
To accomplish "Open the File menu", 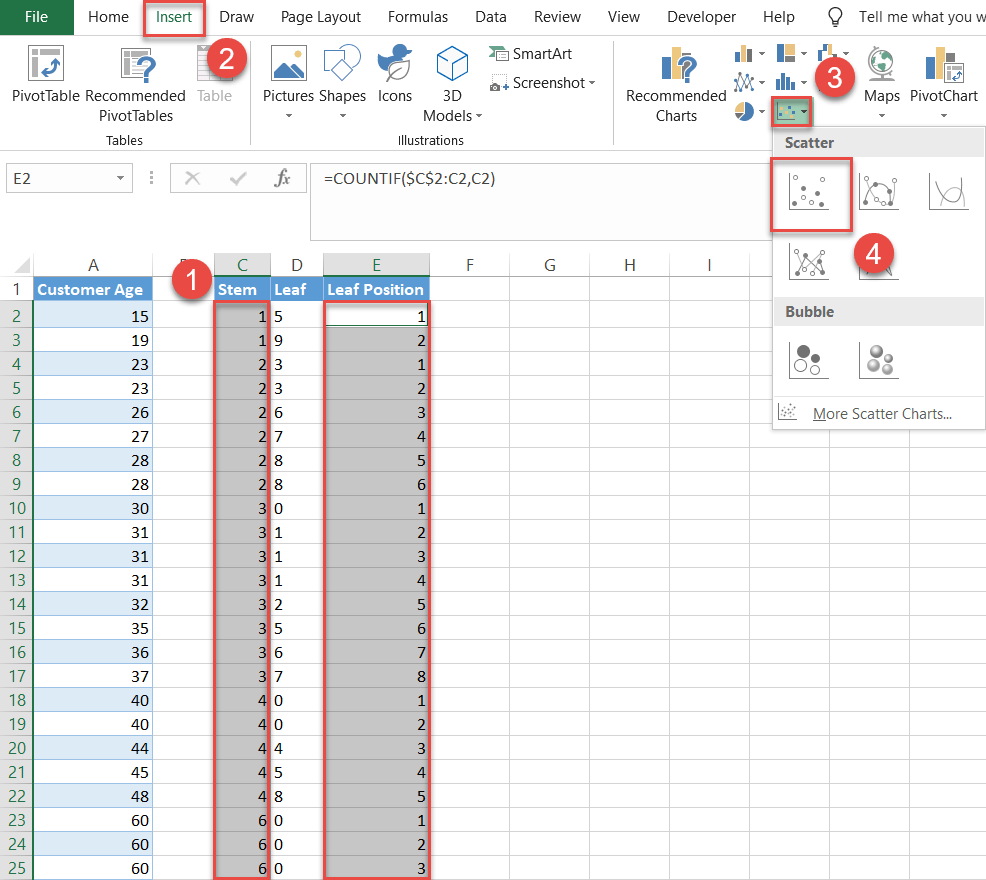I will (x=36, y=17).
